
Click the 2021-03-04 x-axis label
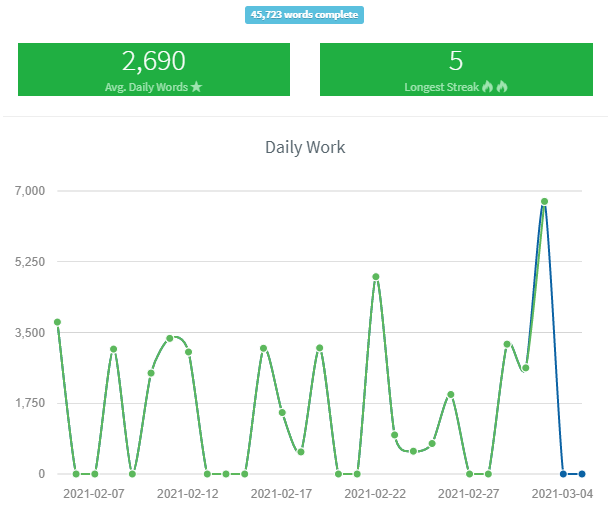pos(562,494)
